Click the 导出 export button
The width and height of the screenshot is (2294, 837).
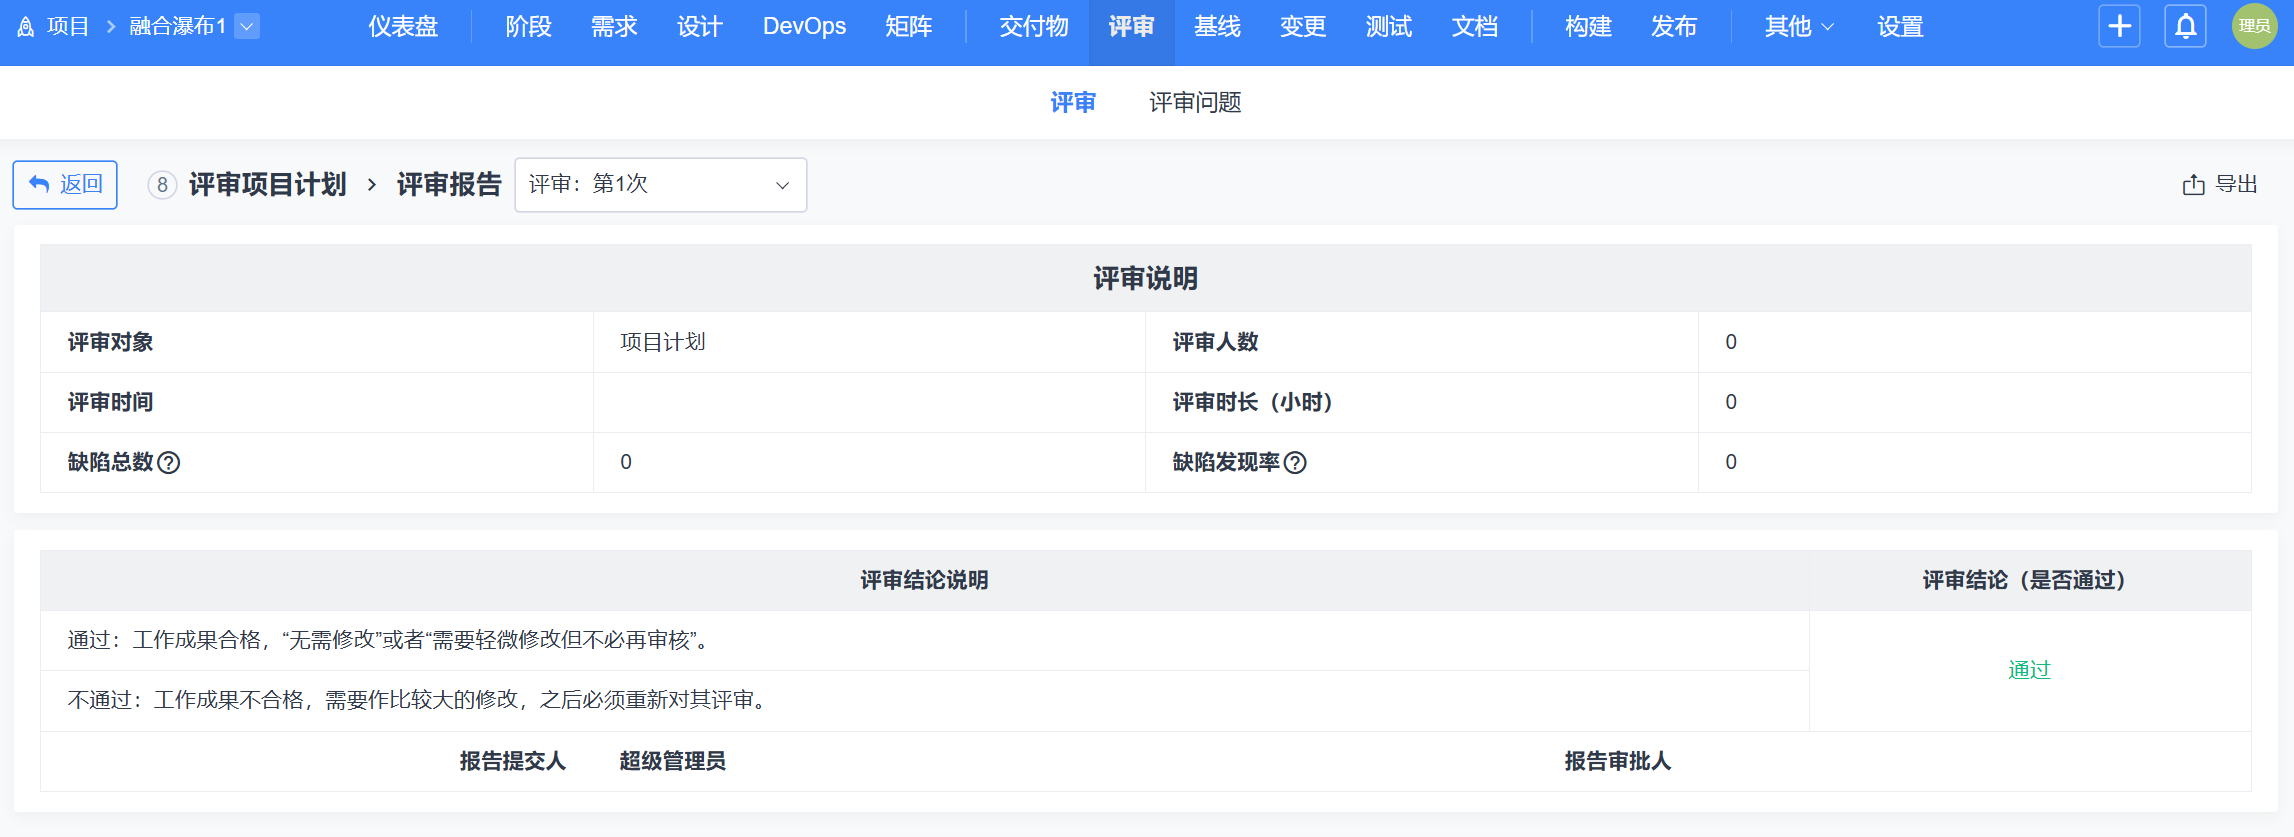pyautogui.click(x=2220, y=185)
